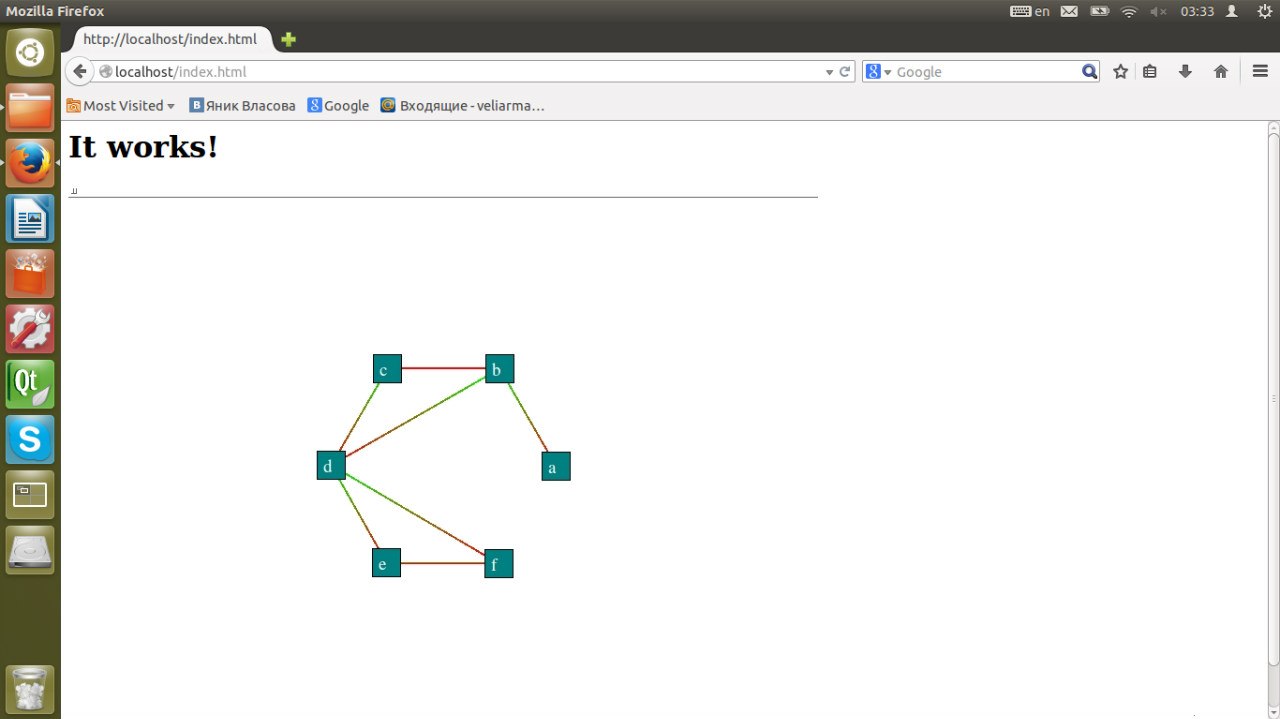This screenshot has height=719, width=1280.
Task: Open Ubuntu Software Center icon
Action: 30,273
